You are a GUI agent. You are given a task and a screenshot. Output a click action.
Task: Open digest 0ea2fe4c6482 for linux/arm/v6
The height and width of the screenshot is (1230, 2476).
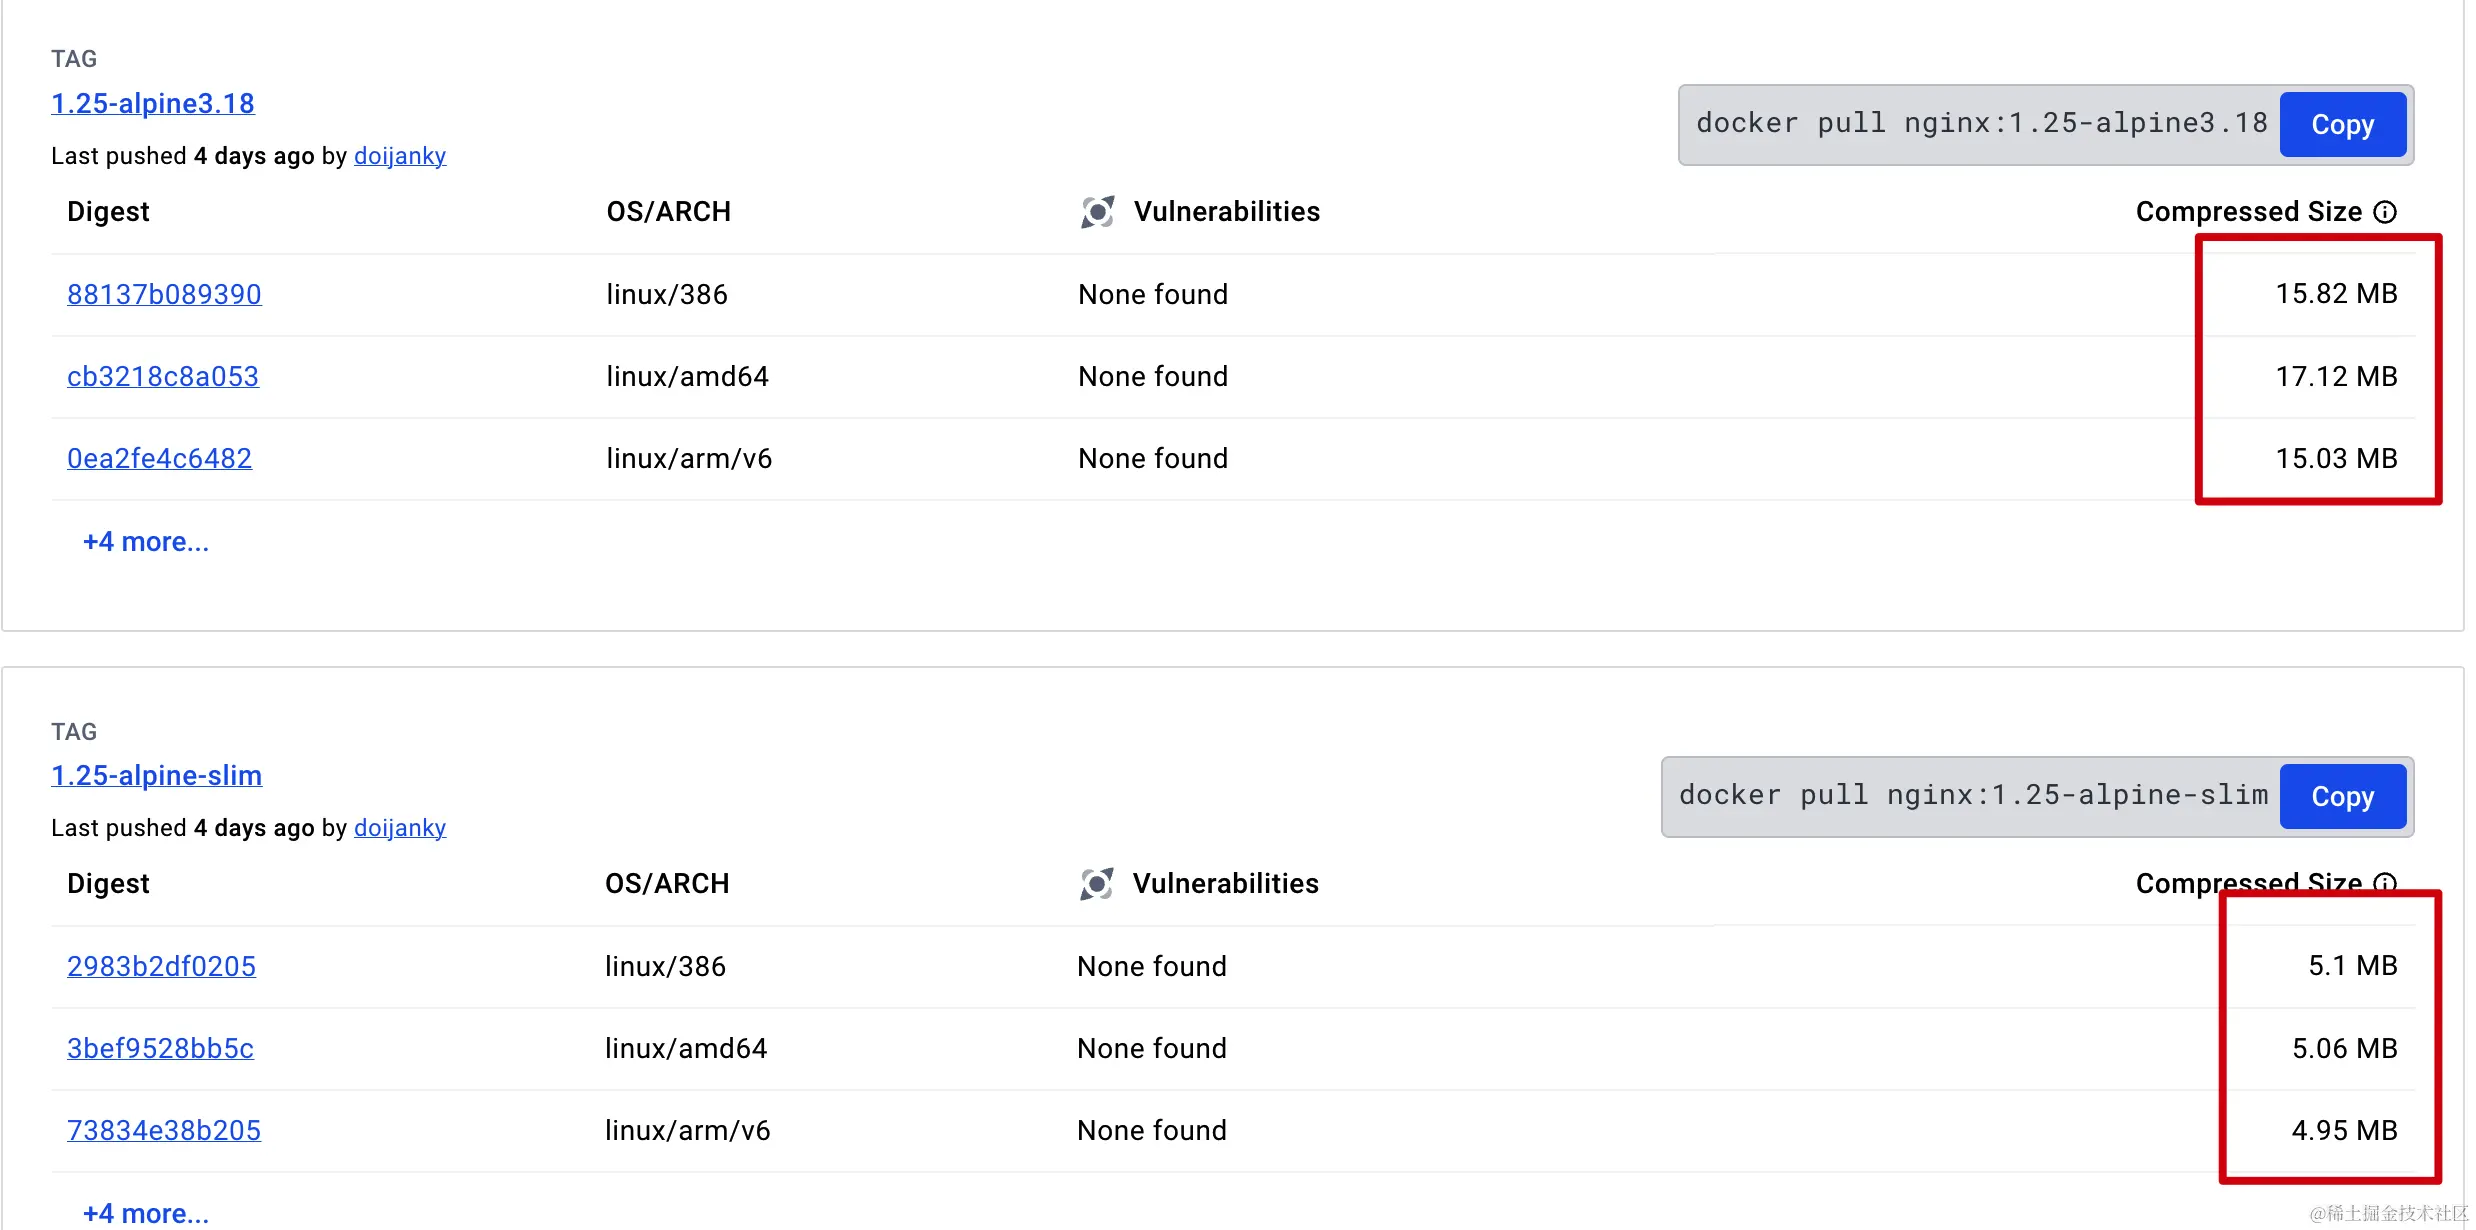point(160,459)
